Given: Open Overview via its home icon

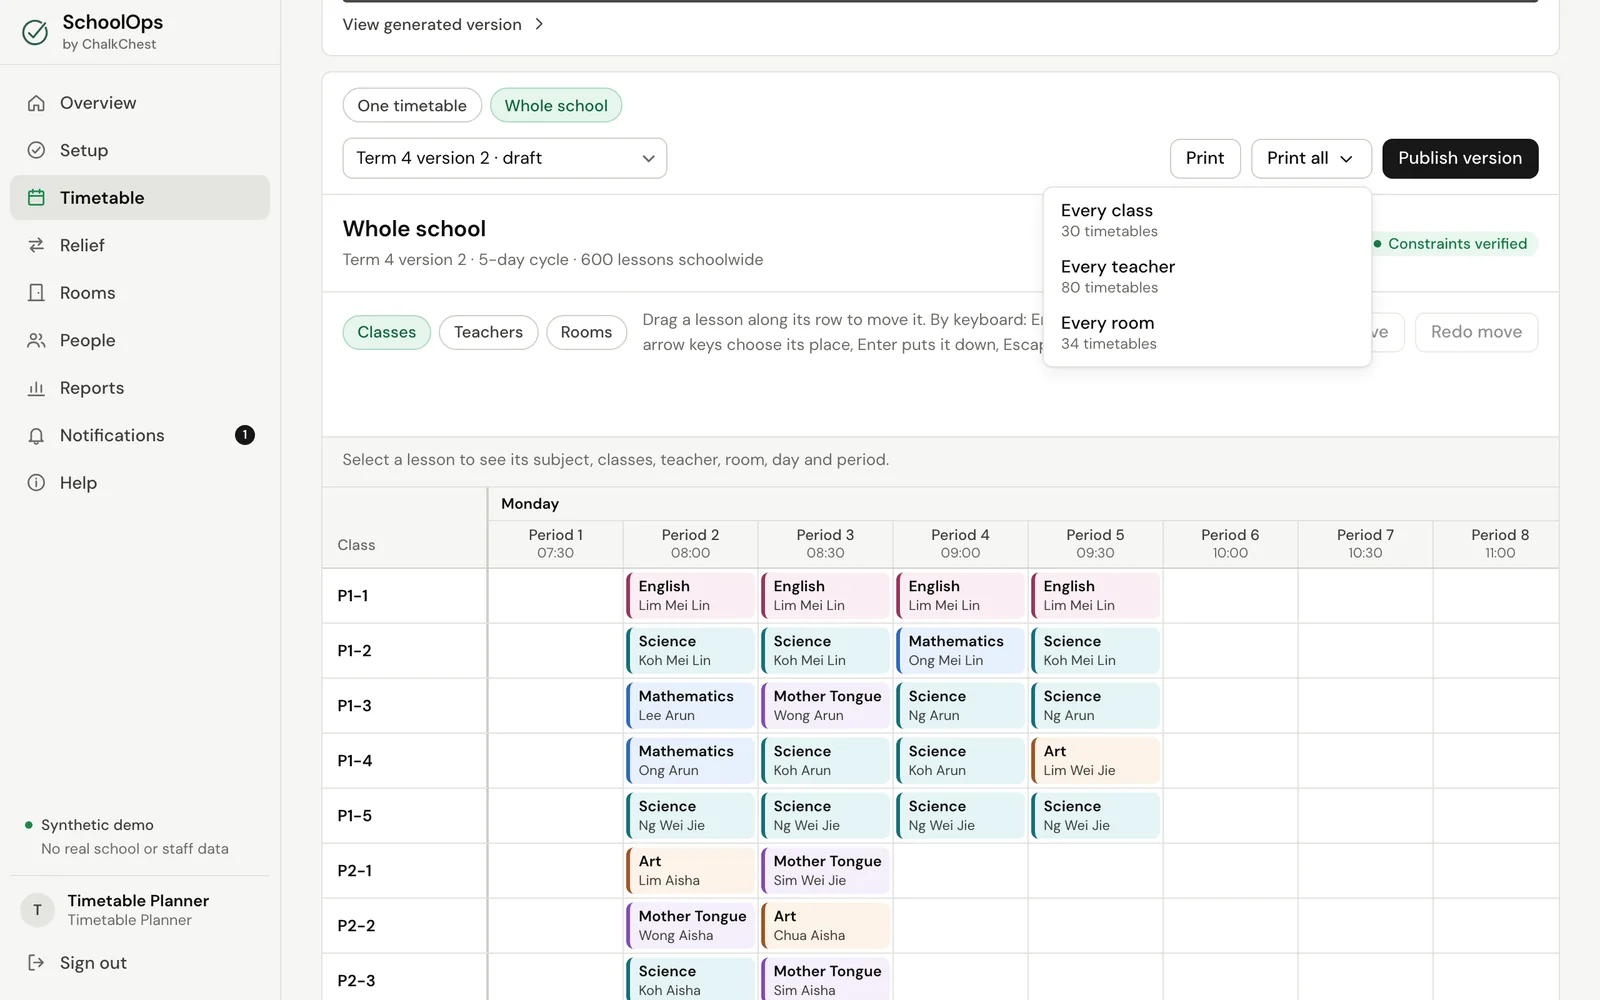Looking at the screenshot, I should click(x=36, y=103).
